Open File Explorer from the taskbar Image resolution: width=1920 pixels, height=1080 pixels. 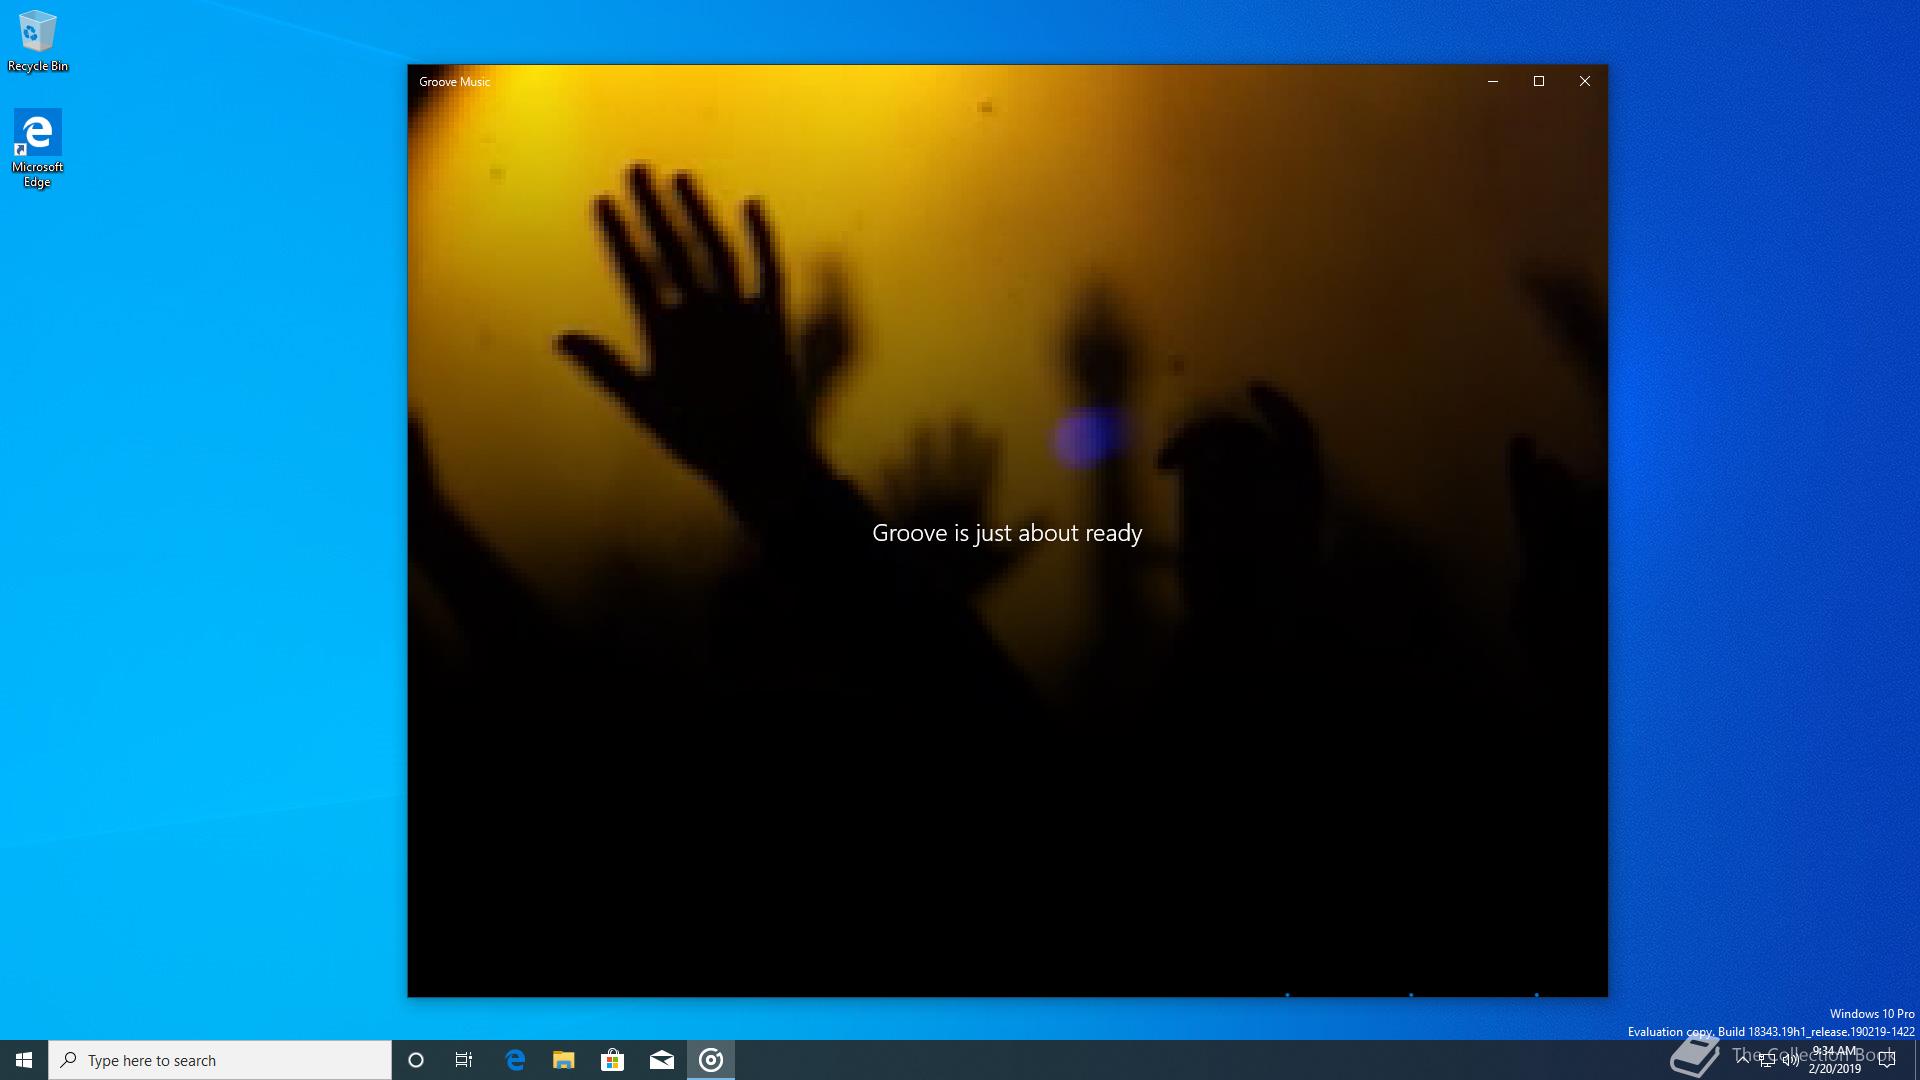click(564, 1060)
